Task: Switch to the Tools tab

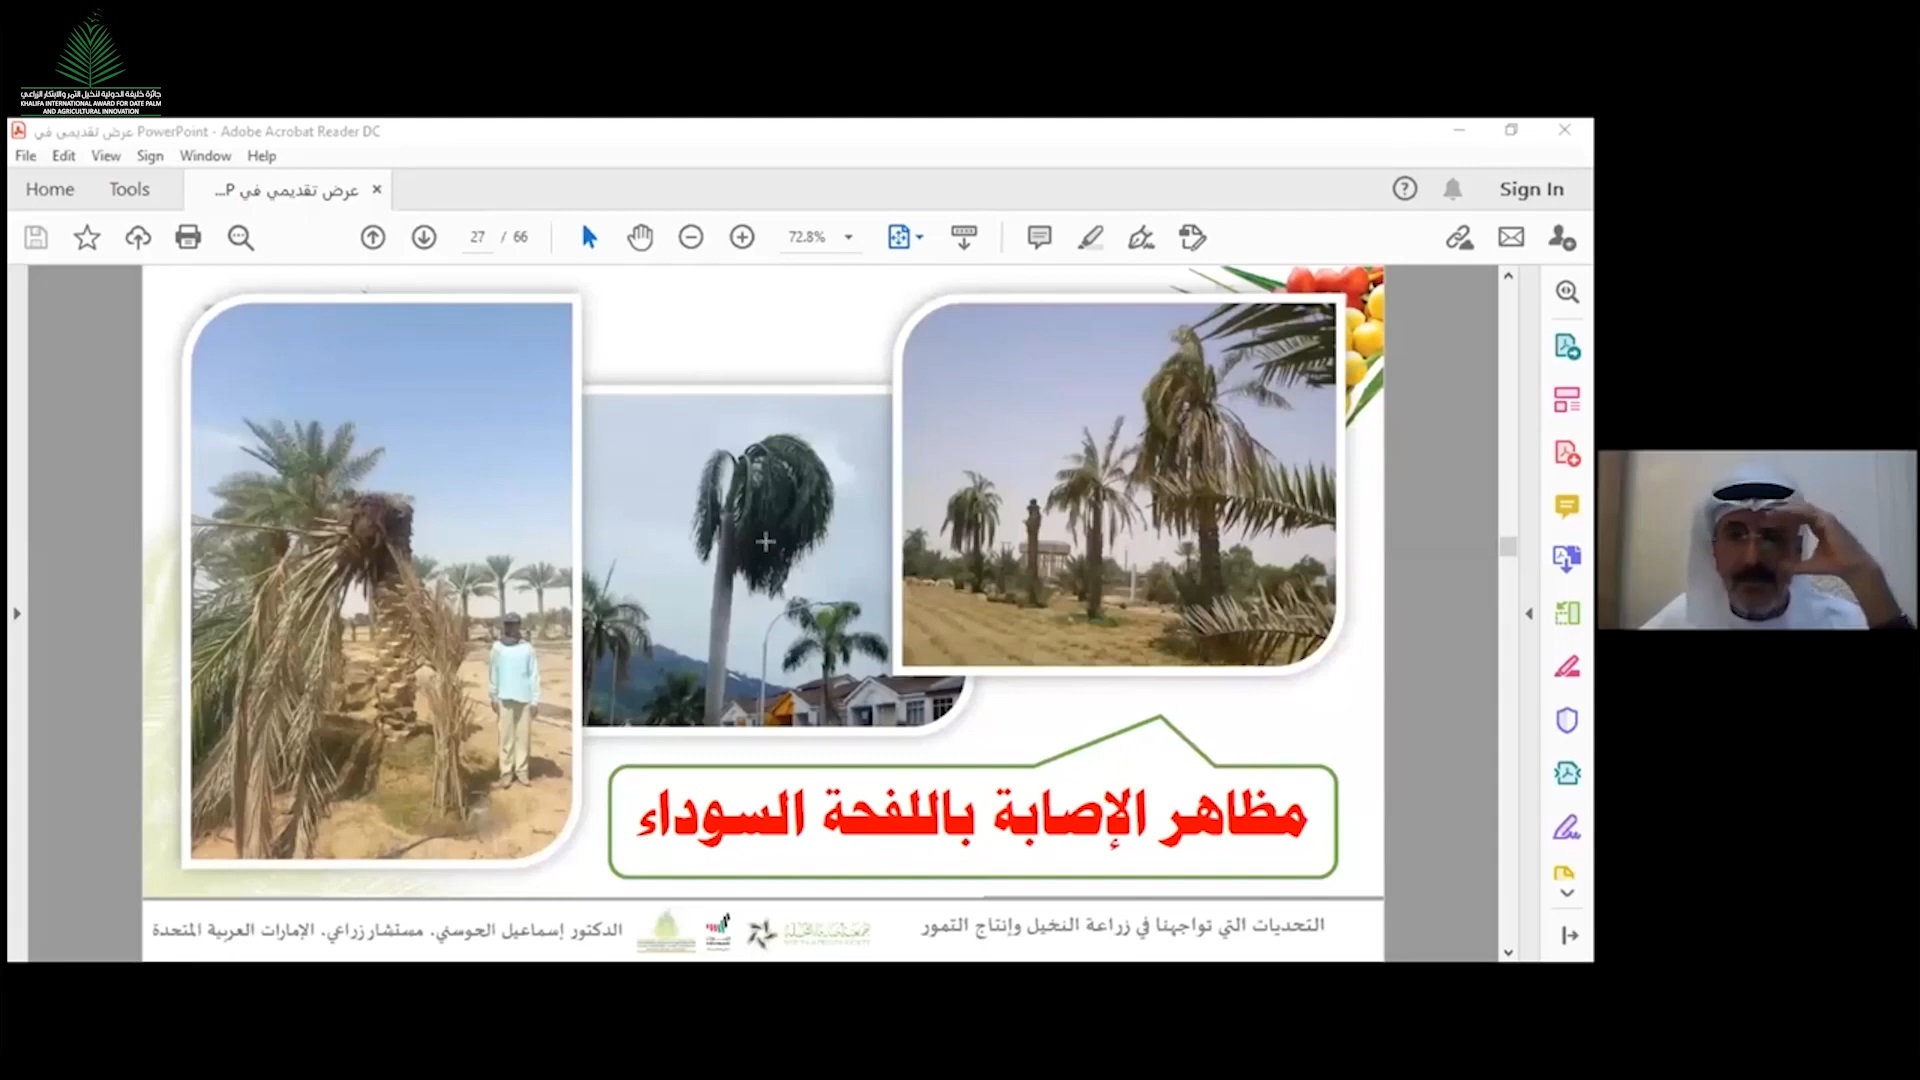Action: tap(129, 189)
